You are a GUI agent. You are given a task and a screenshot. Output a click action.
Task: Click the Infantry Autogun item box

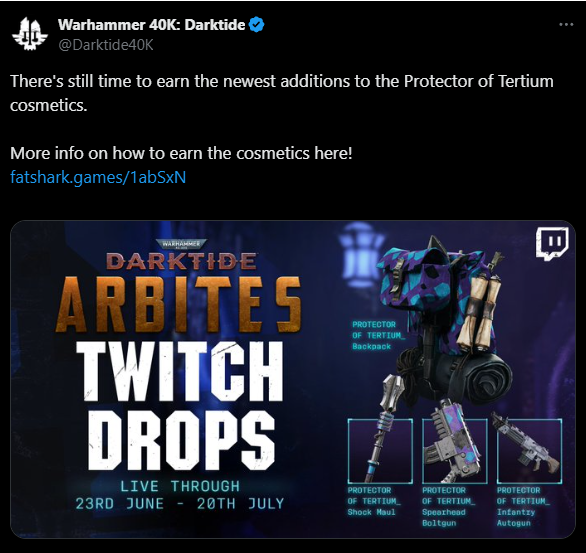point(529,451)
